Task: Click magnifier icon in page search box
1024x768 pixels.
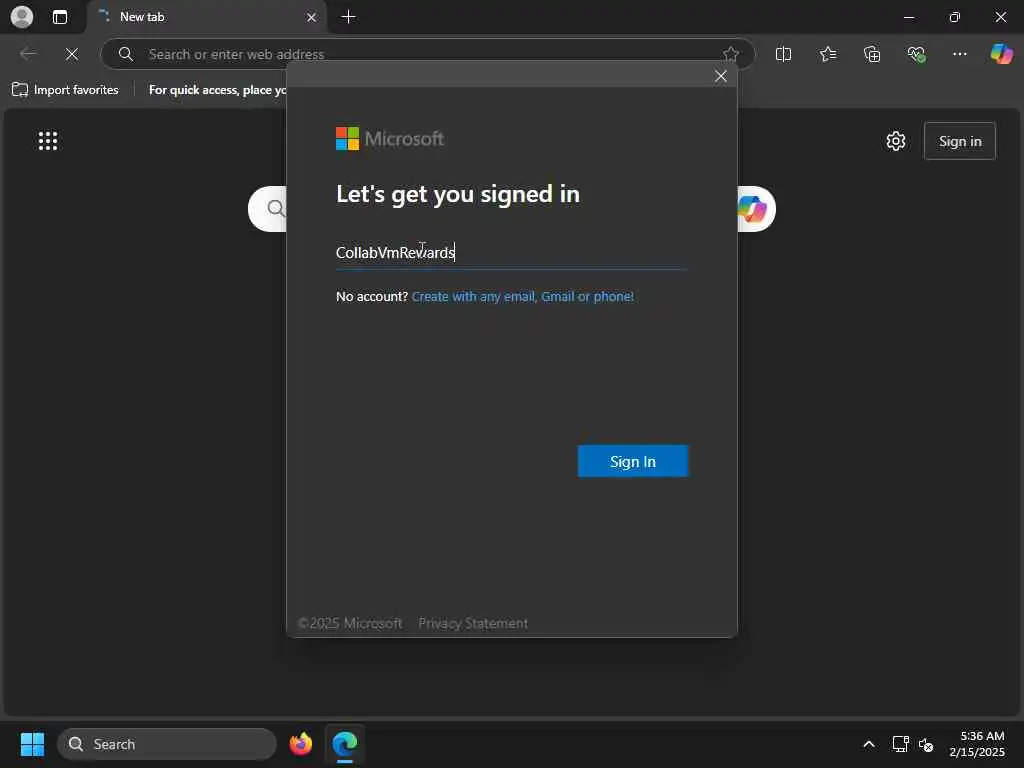Action: (x=276, y=209)
